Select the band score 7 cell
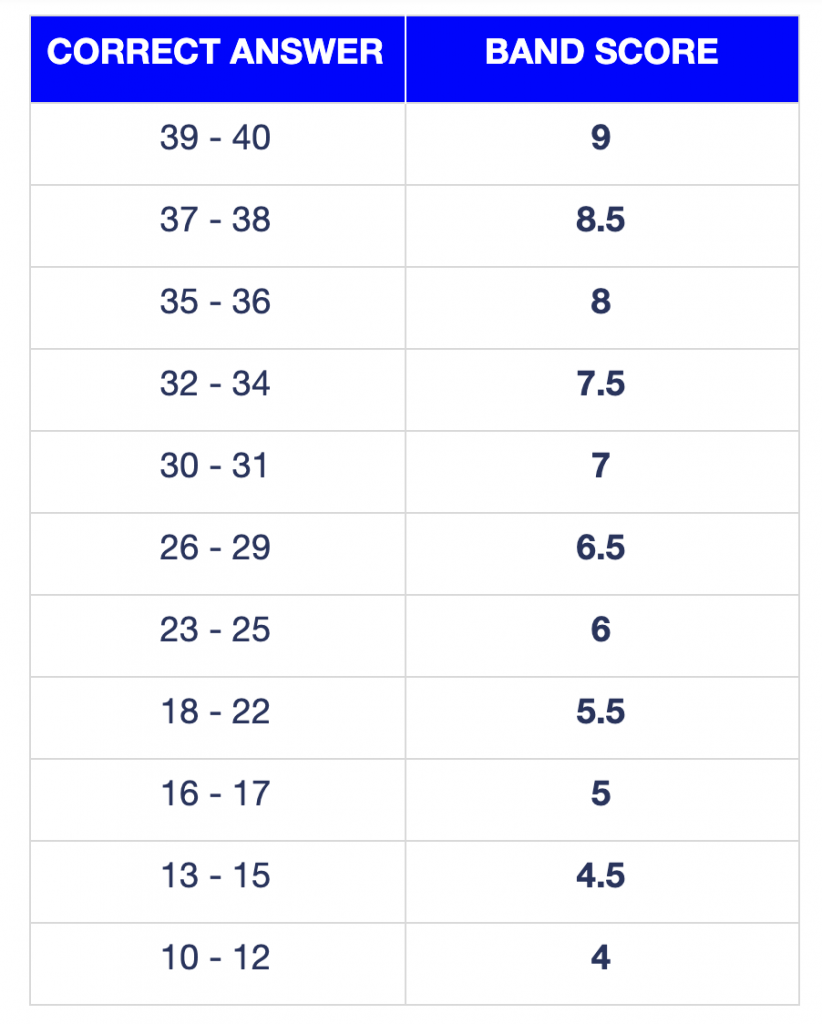The width and height of the screenshot is (822, 1024). 602,472
